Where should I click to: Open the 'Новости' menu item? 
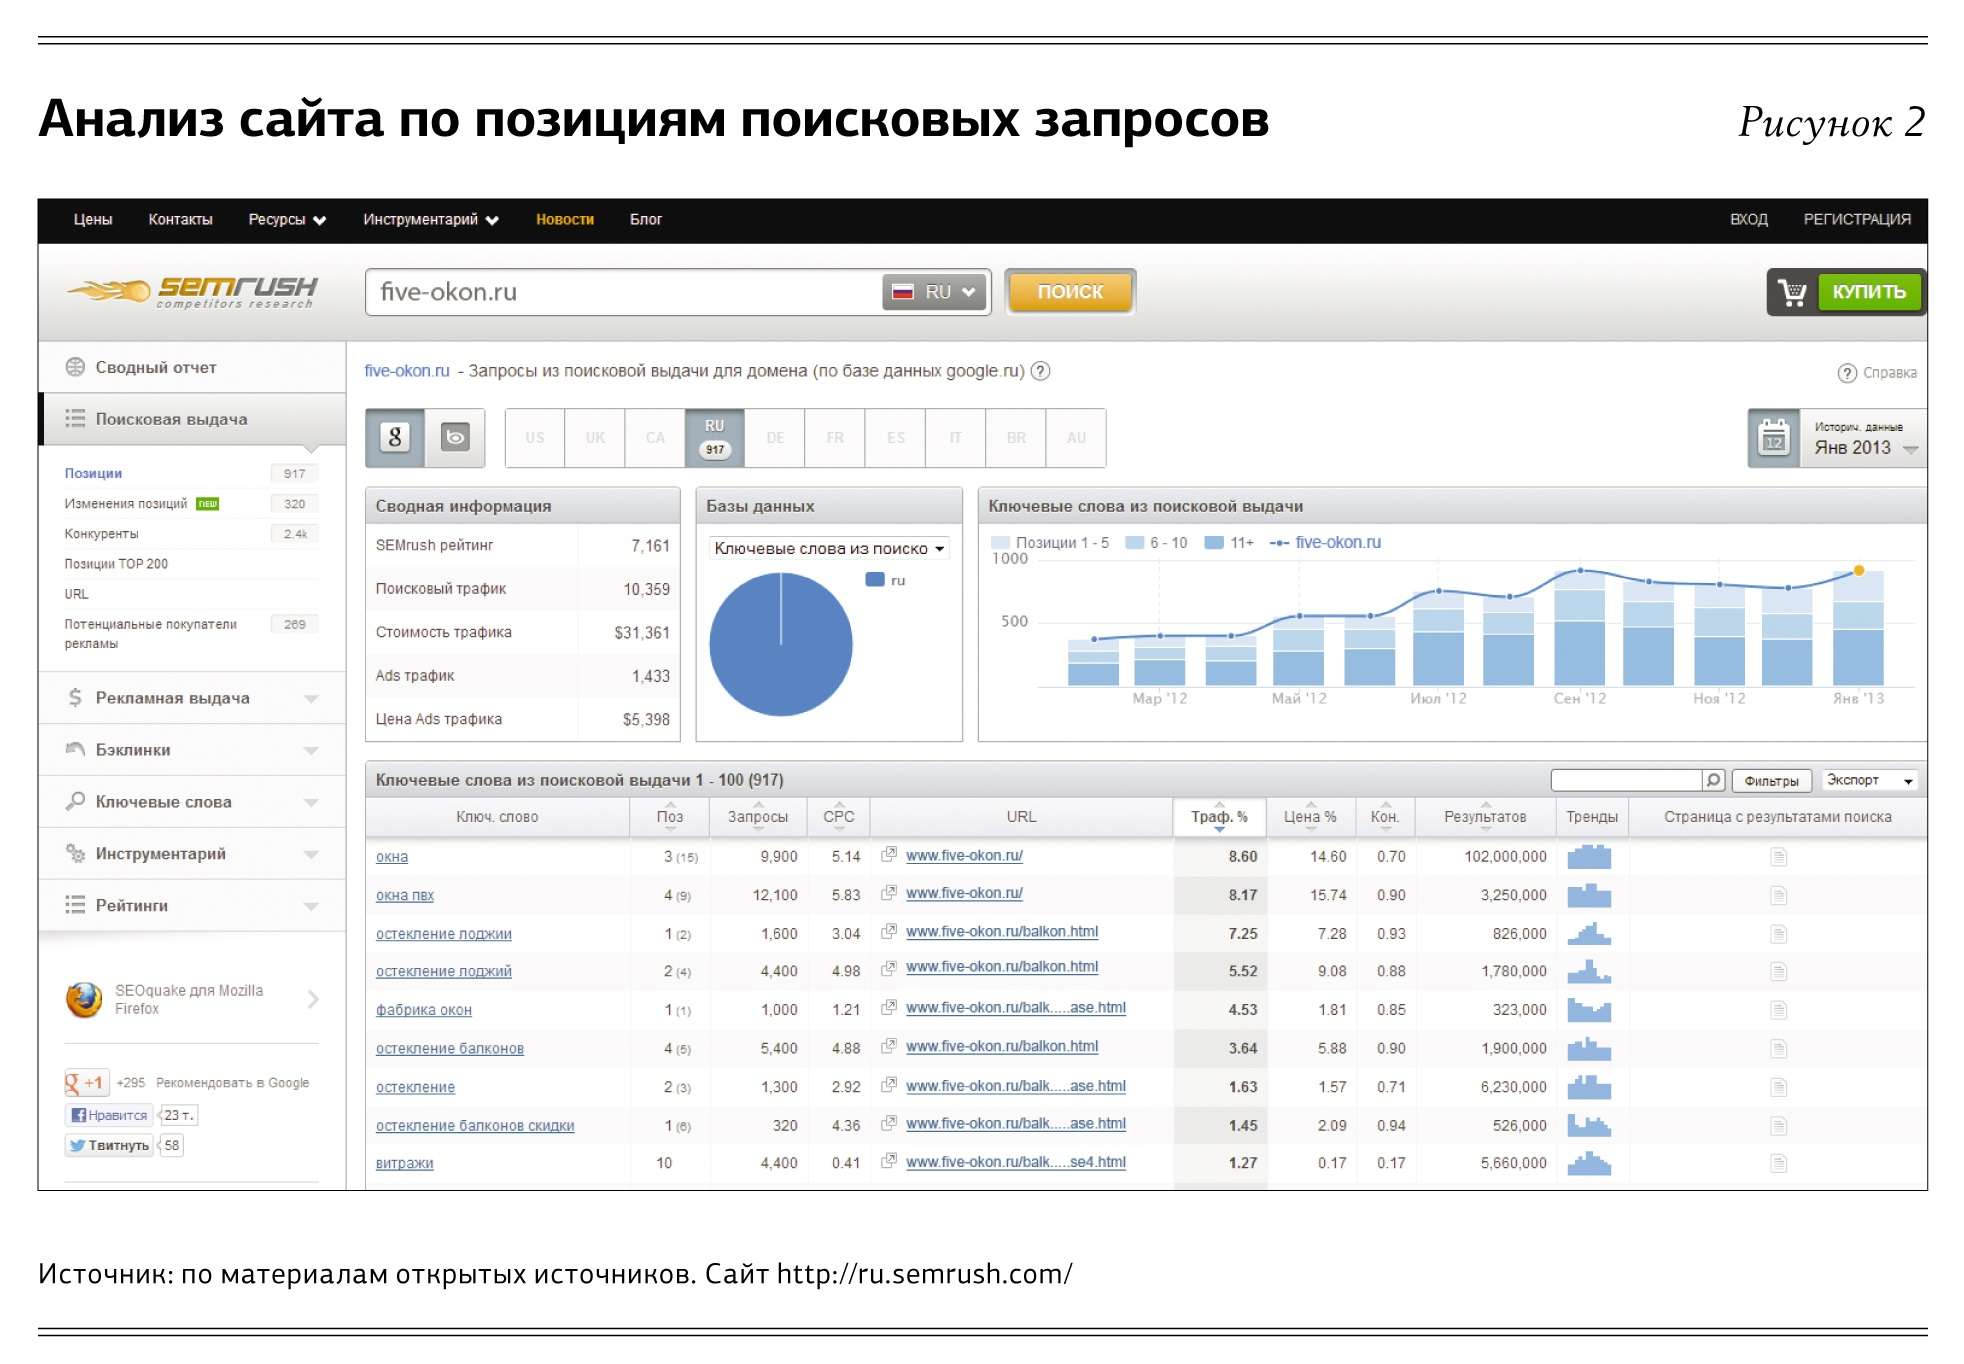point(564,219)
